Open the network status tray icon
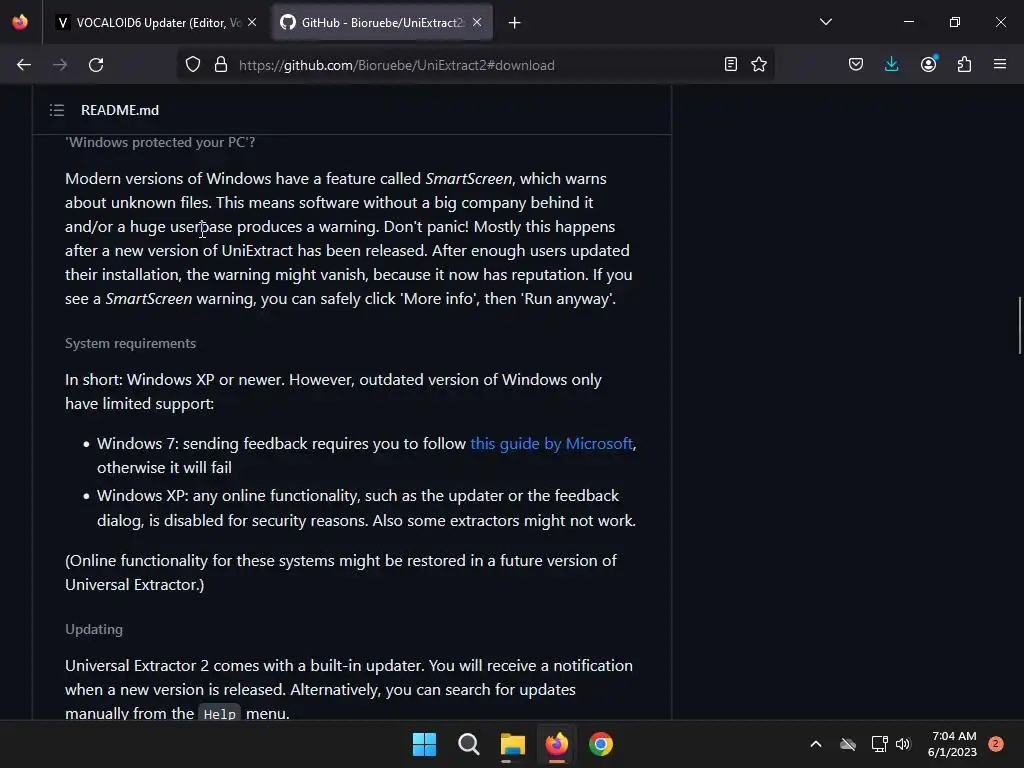 (879, 744)
